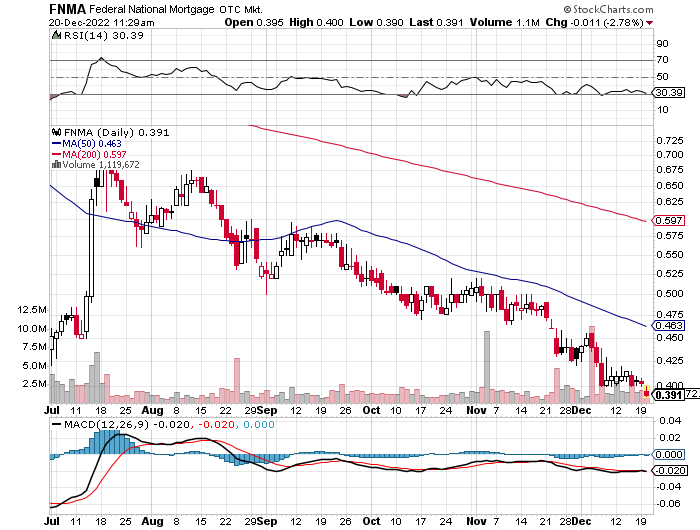The height and width of the screenshot is (530, 700).
Task: Click the red MA(200) legend line marker
Action: pyautogui.click(x=56, y=154)
